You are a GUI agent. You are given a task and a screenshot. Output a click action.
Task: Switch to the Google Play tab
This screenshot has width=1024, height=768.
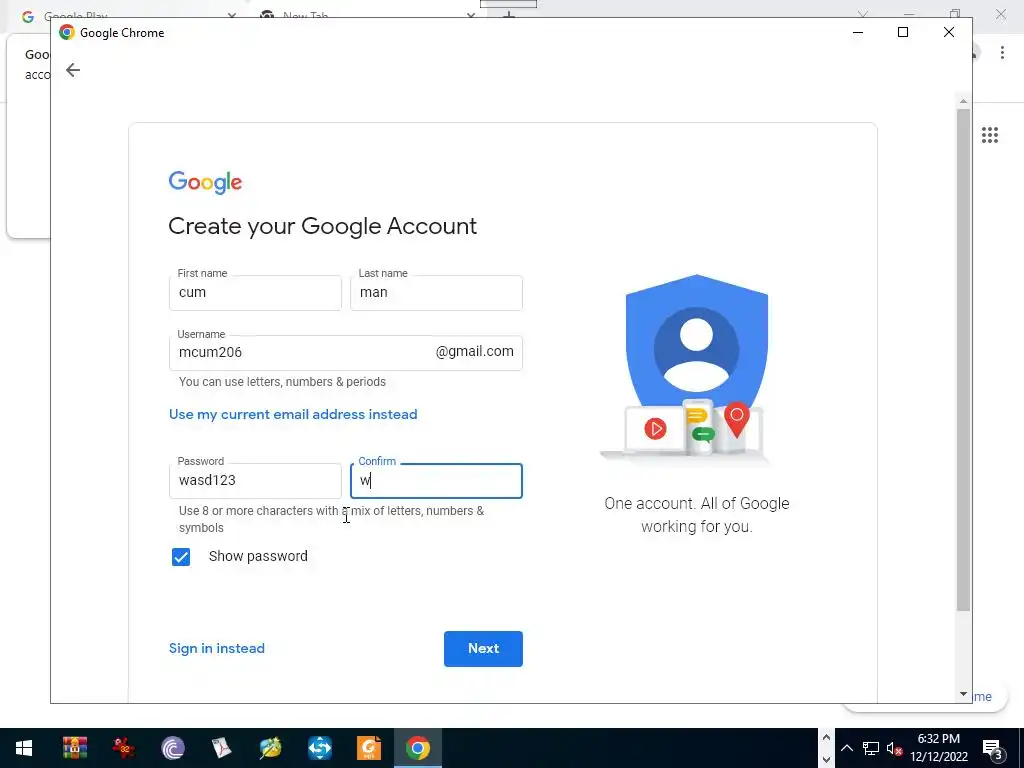(75, 14)
